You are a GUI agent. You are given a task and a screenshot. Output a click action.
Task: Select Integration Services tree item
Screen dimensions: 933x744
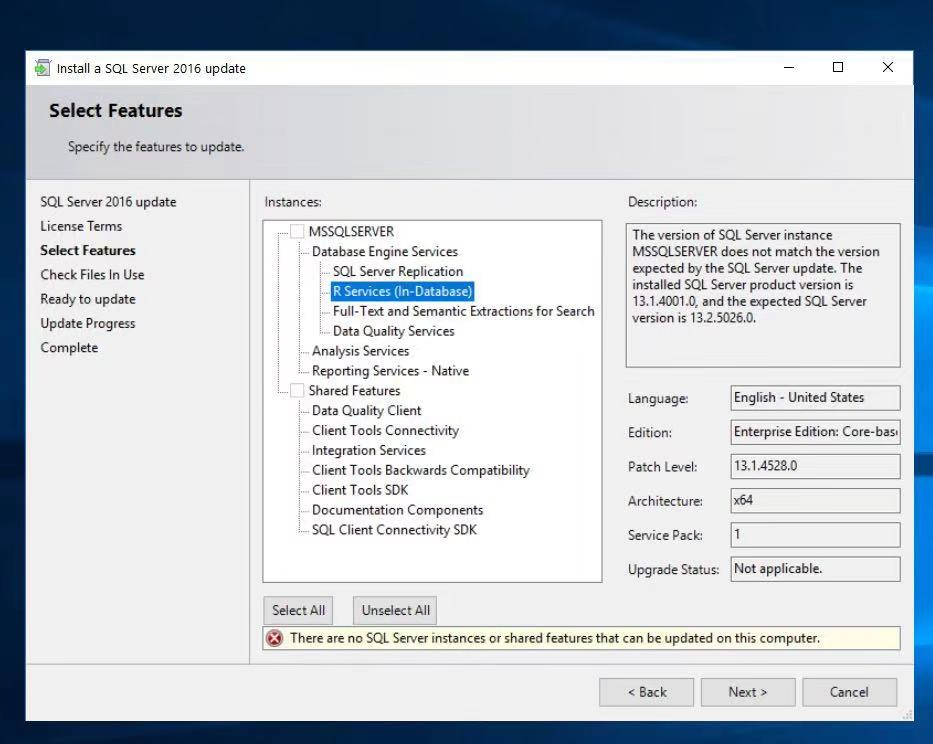pos(368,450)
